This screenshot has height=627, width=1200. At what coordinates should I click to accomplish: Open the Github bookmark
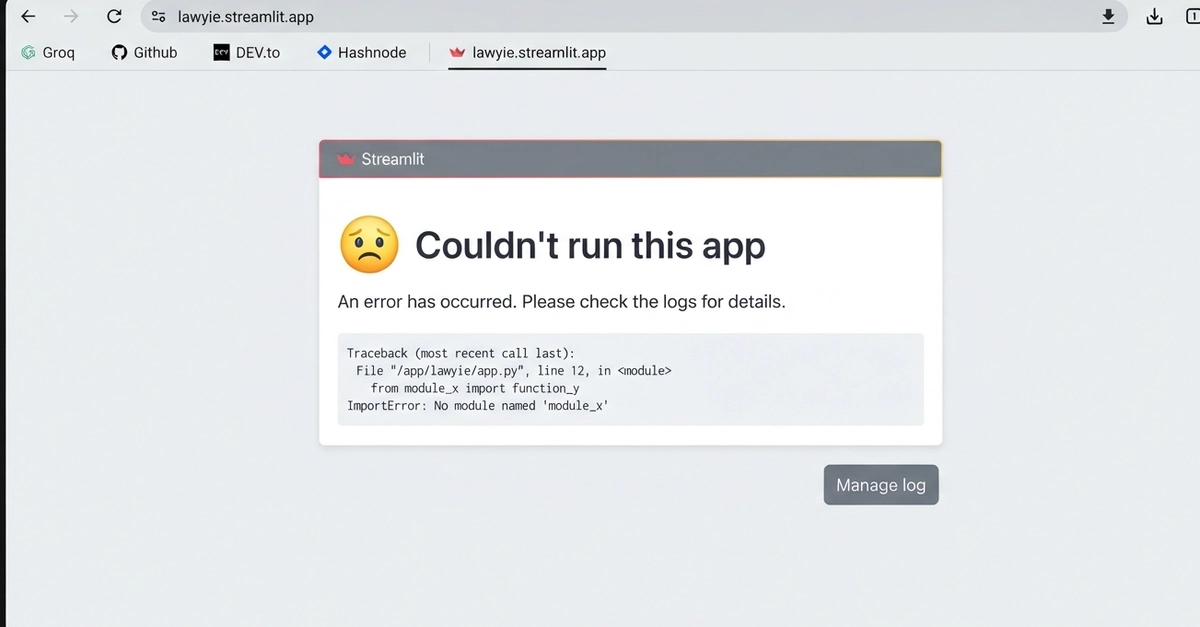pyautogui.click(x=144, y=52)
